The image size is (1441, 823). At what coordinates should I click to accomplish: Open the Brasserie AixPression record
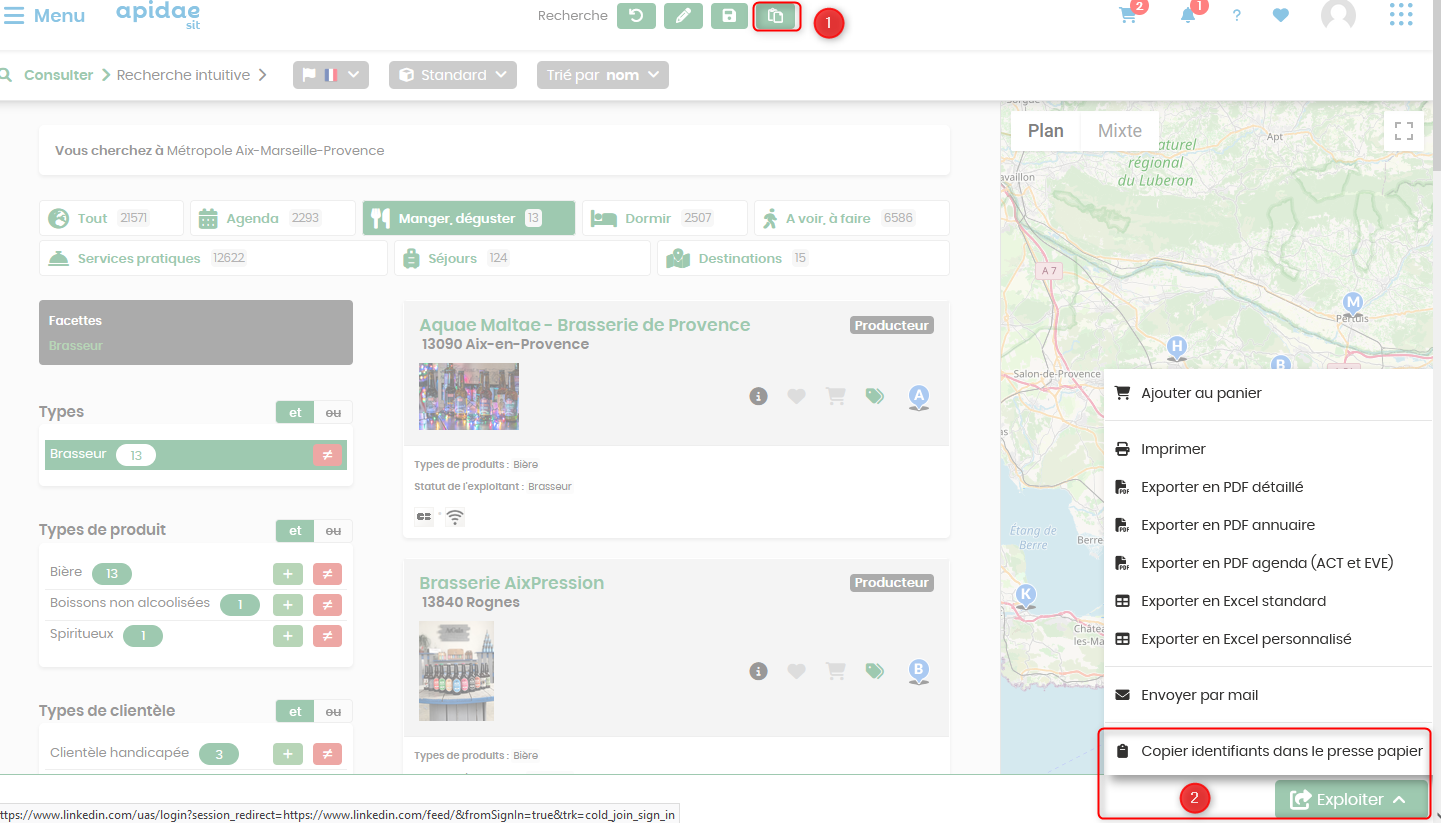pos(511,583)
